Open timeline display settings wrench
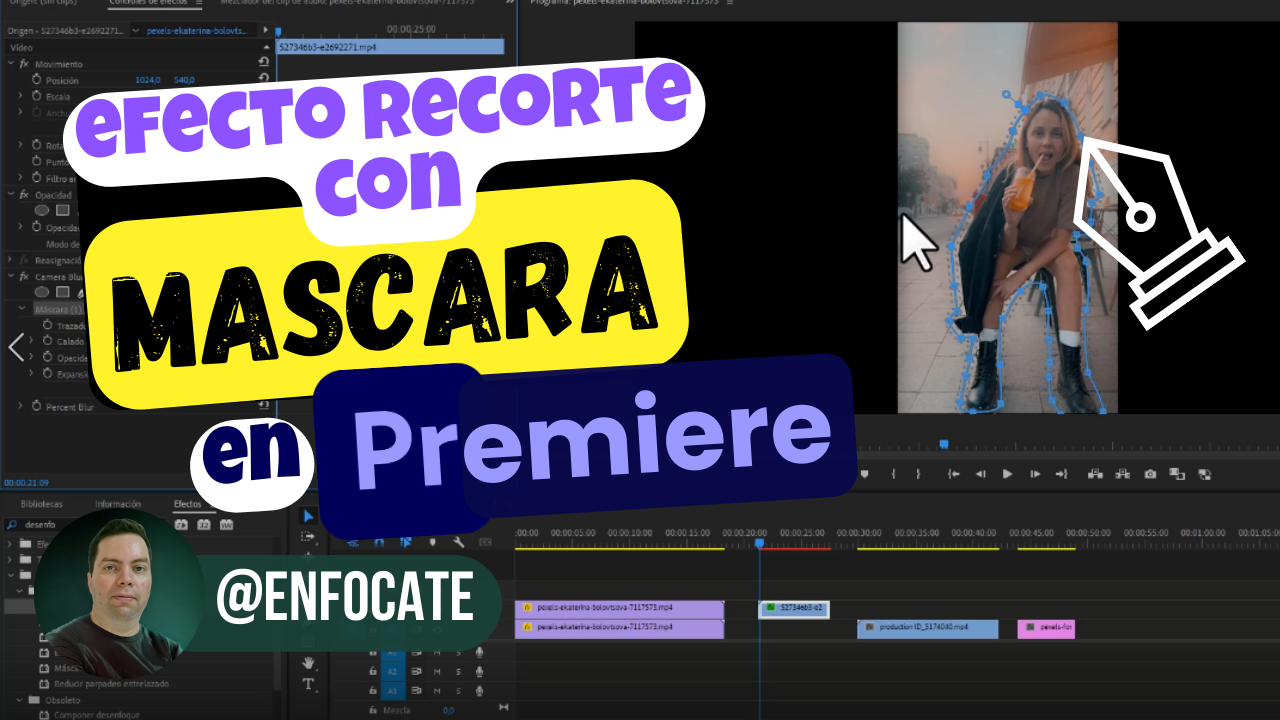The height and width of the screenshot is (720, 1280). pos(458,542)
